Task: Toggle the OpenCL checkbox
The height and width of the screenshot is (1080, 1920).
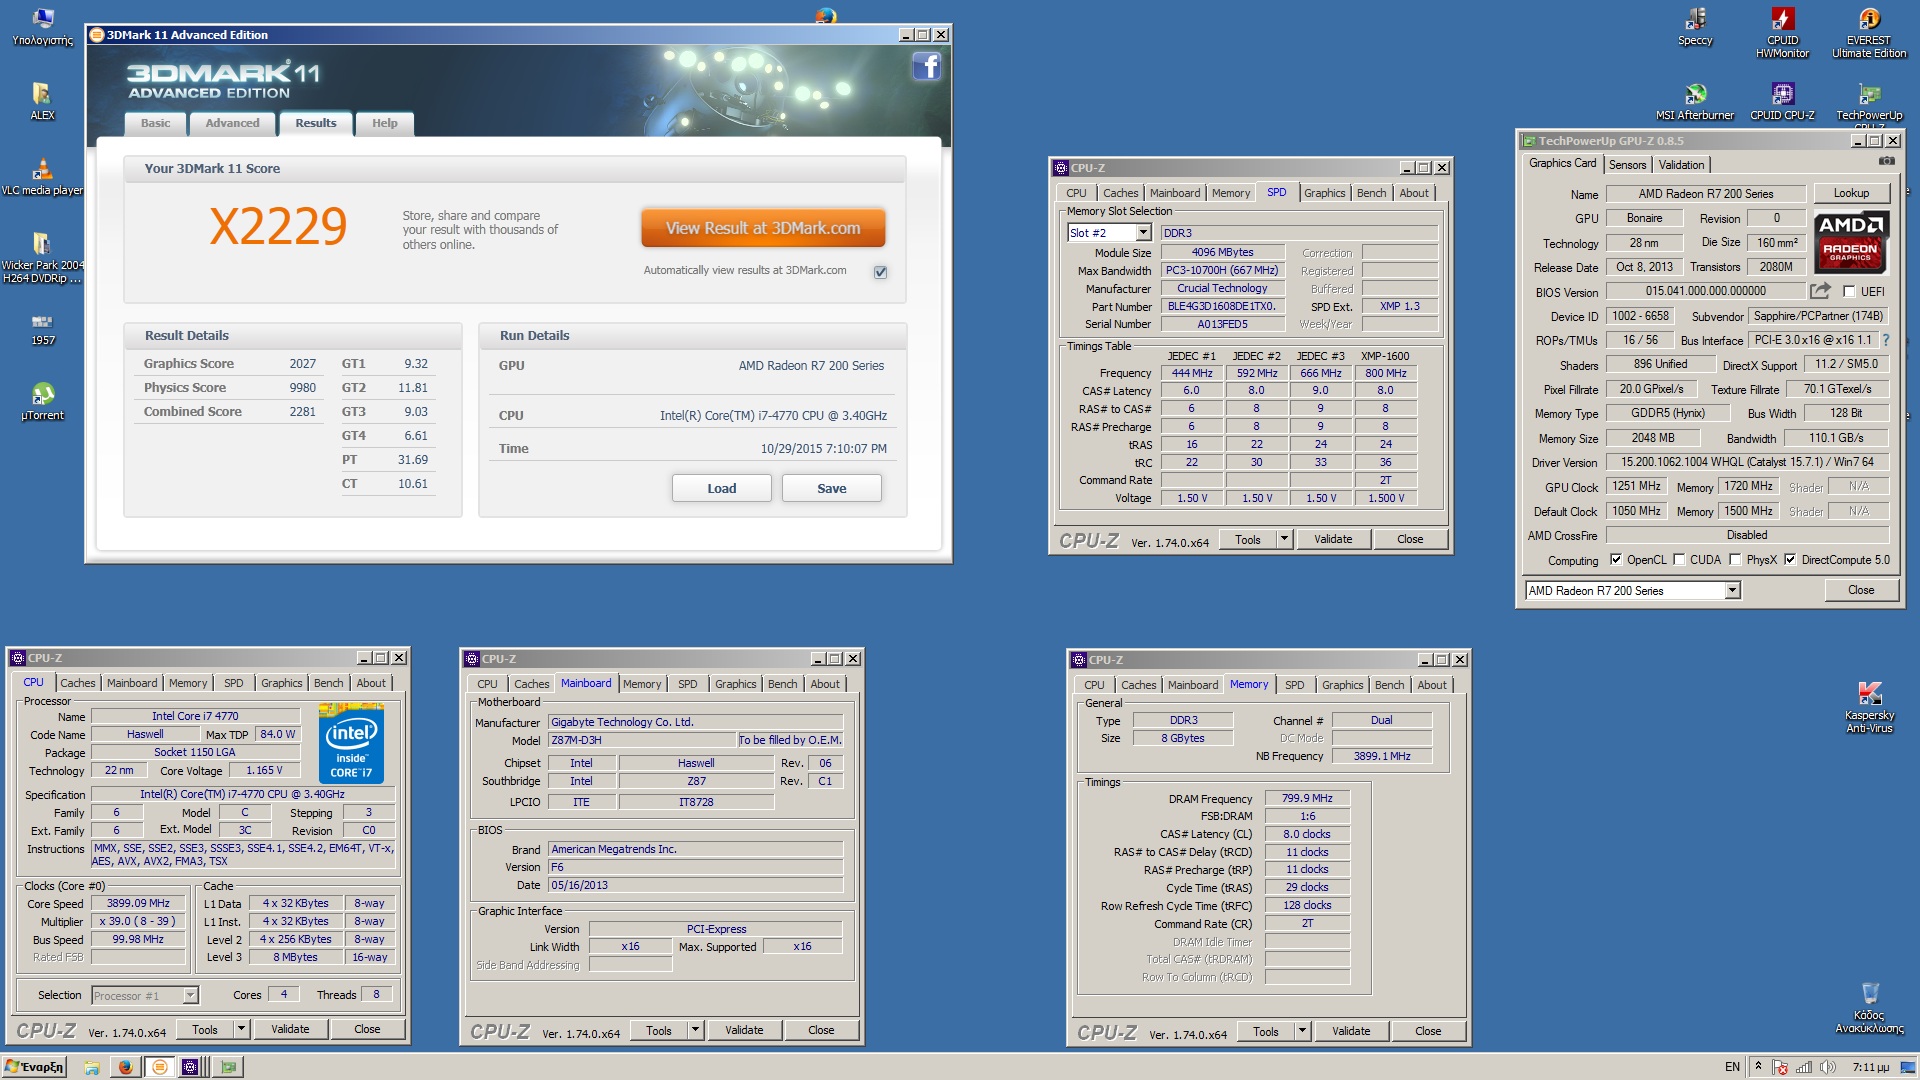Action: point(1616,560)
